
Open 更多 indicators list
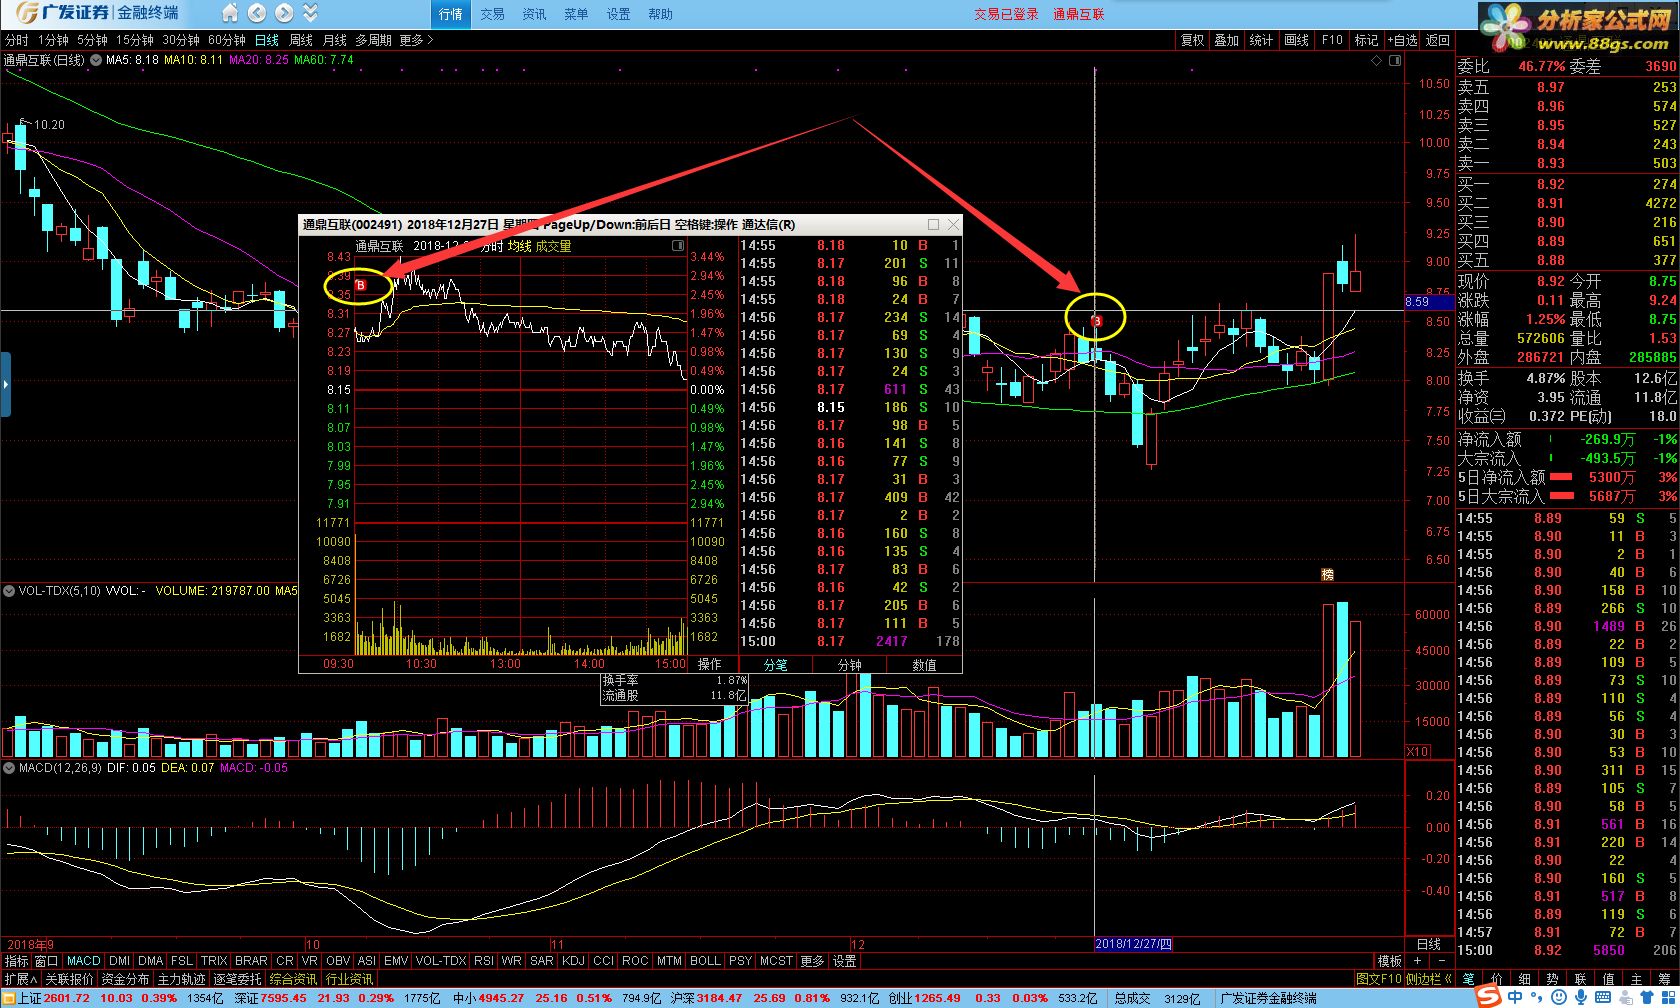(812, 960)
